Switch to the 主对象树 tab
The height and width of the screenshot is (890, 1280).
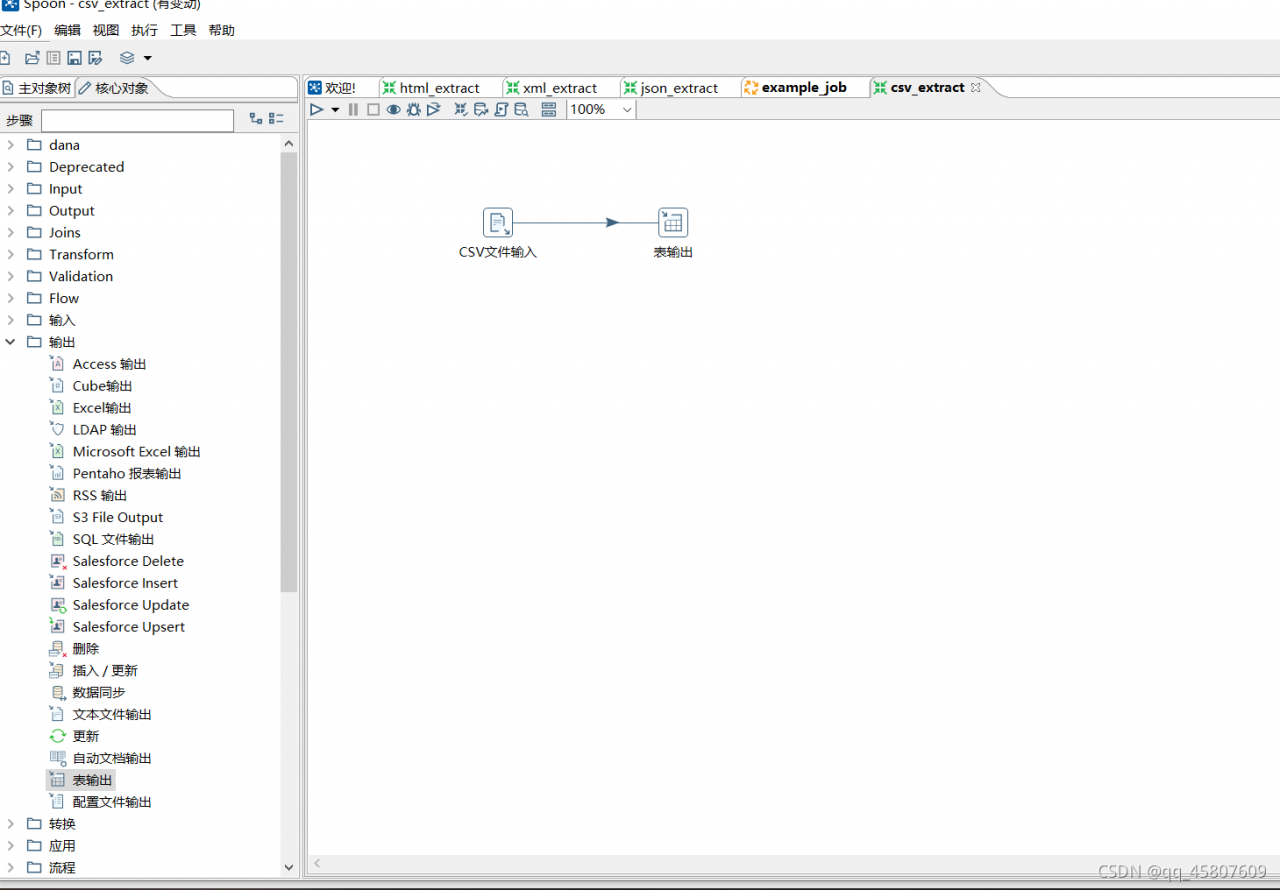tap(37, 88)
